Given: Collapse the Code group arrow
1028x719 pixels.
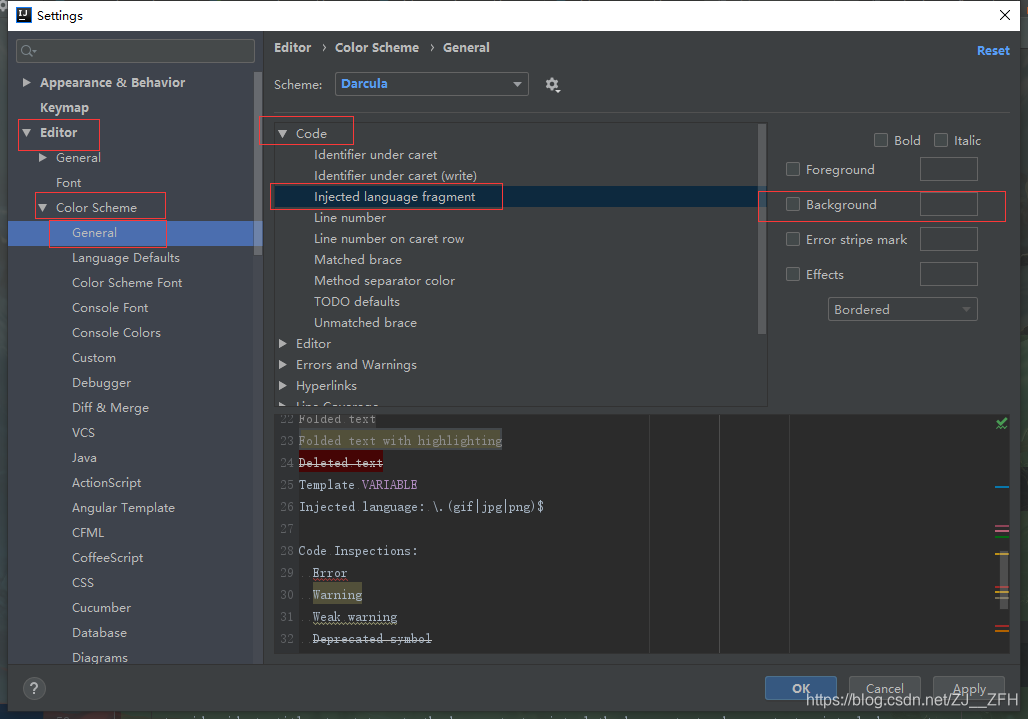Looking at the screenshot, I should pos(283,134).
